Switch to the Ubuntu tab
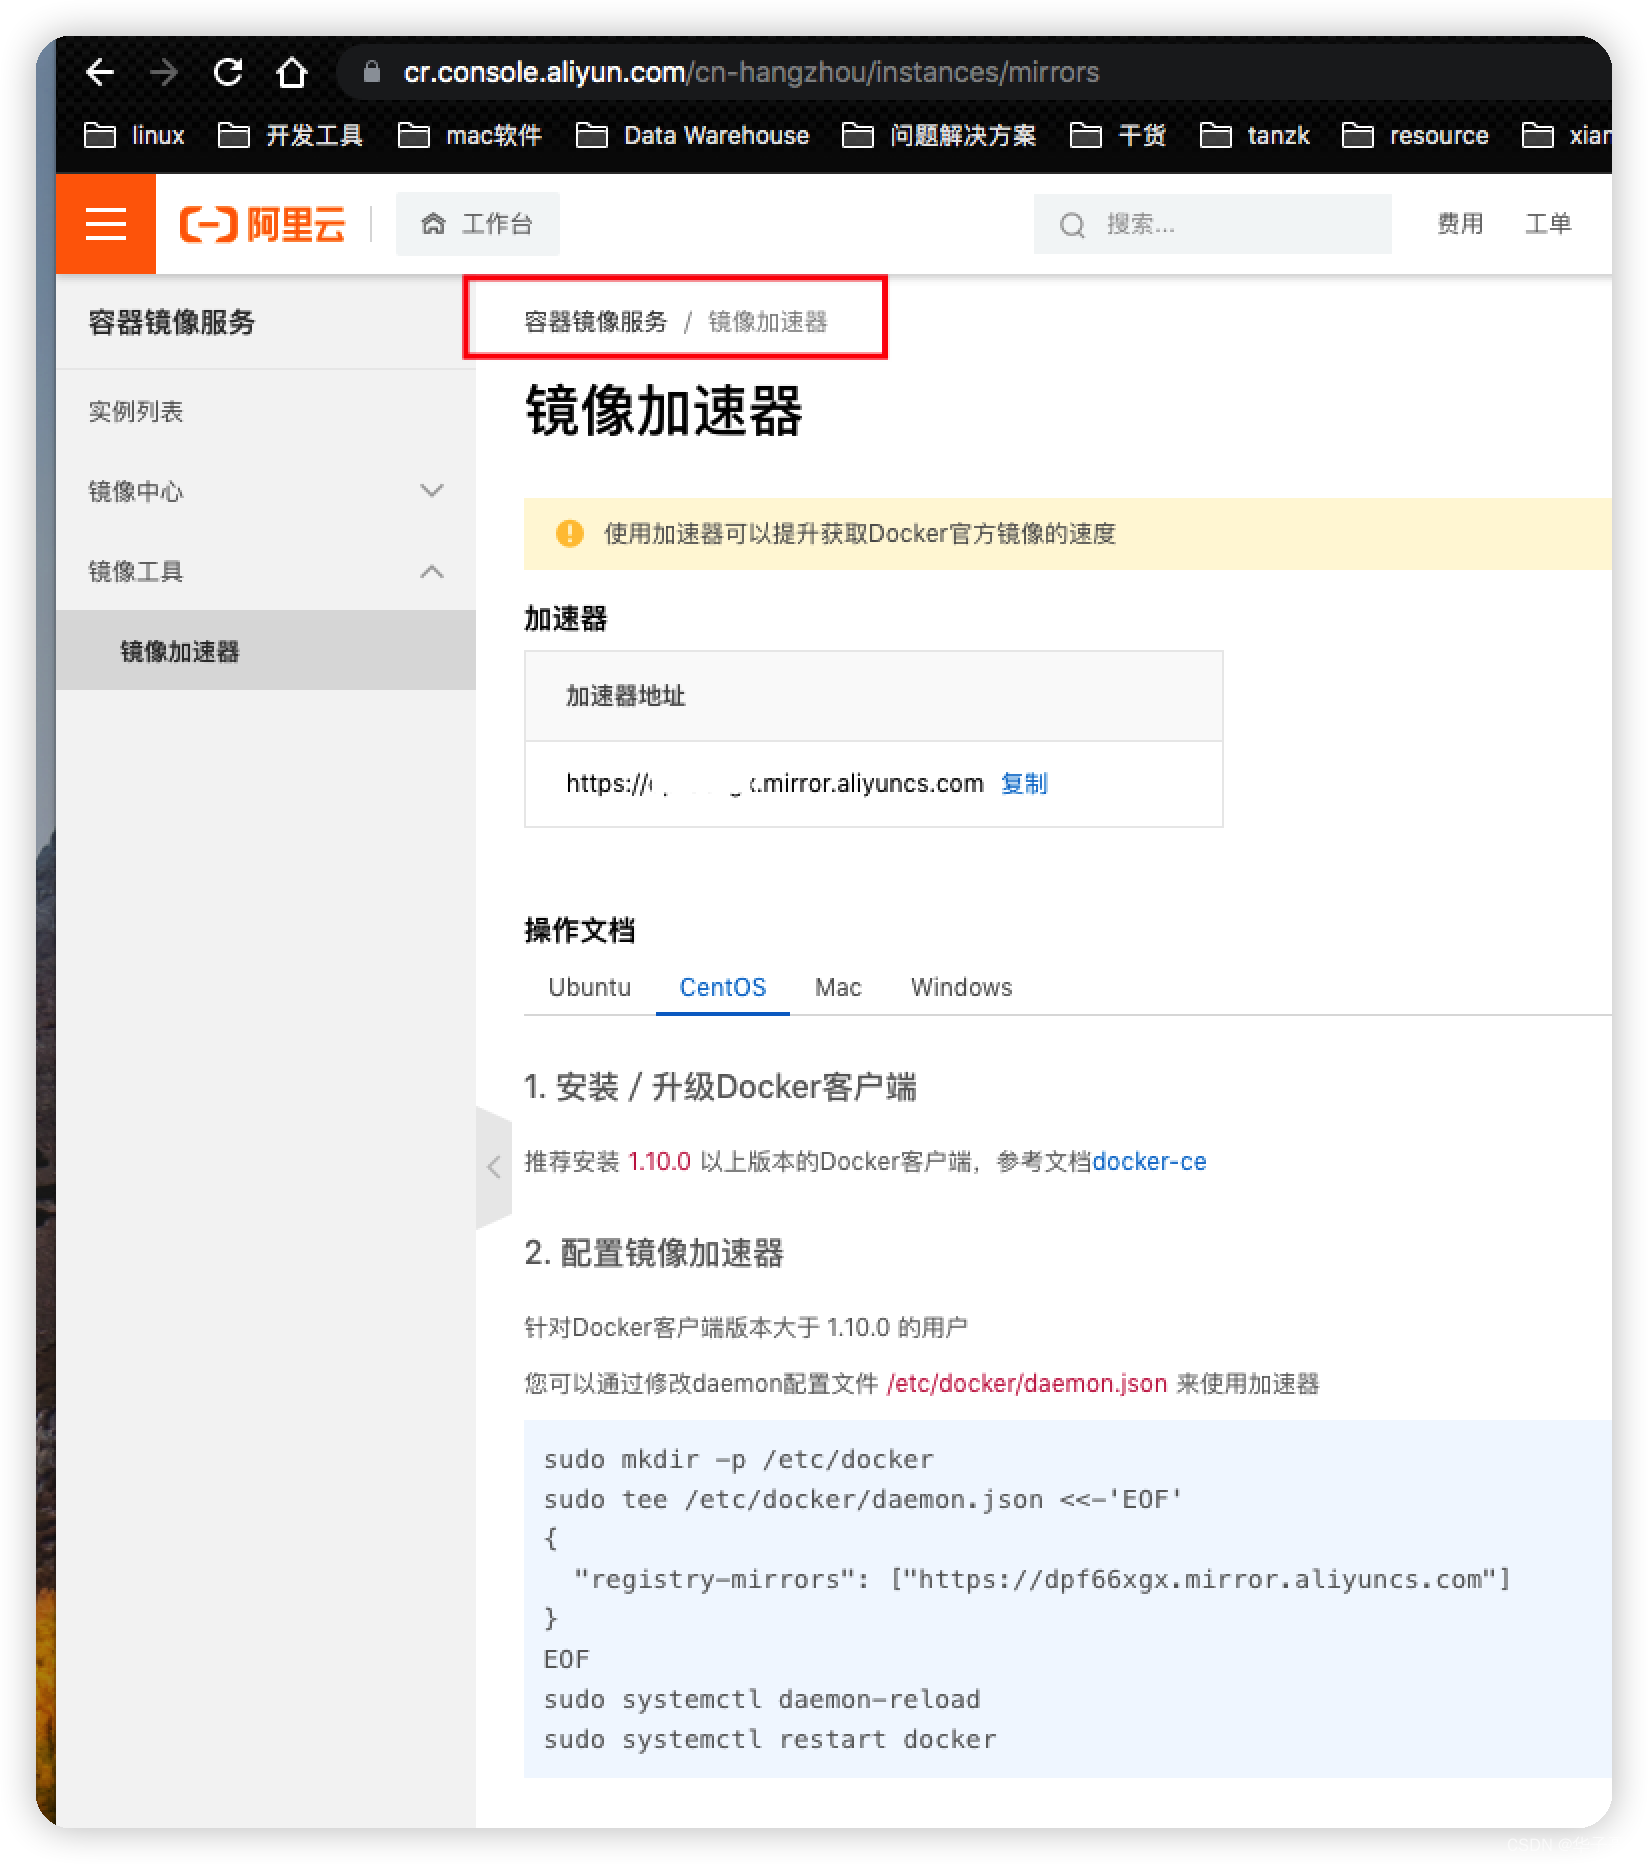The image size is (1648, 1864). (590, 987)
